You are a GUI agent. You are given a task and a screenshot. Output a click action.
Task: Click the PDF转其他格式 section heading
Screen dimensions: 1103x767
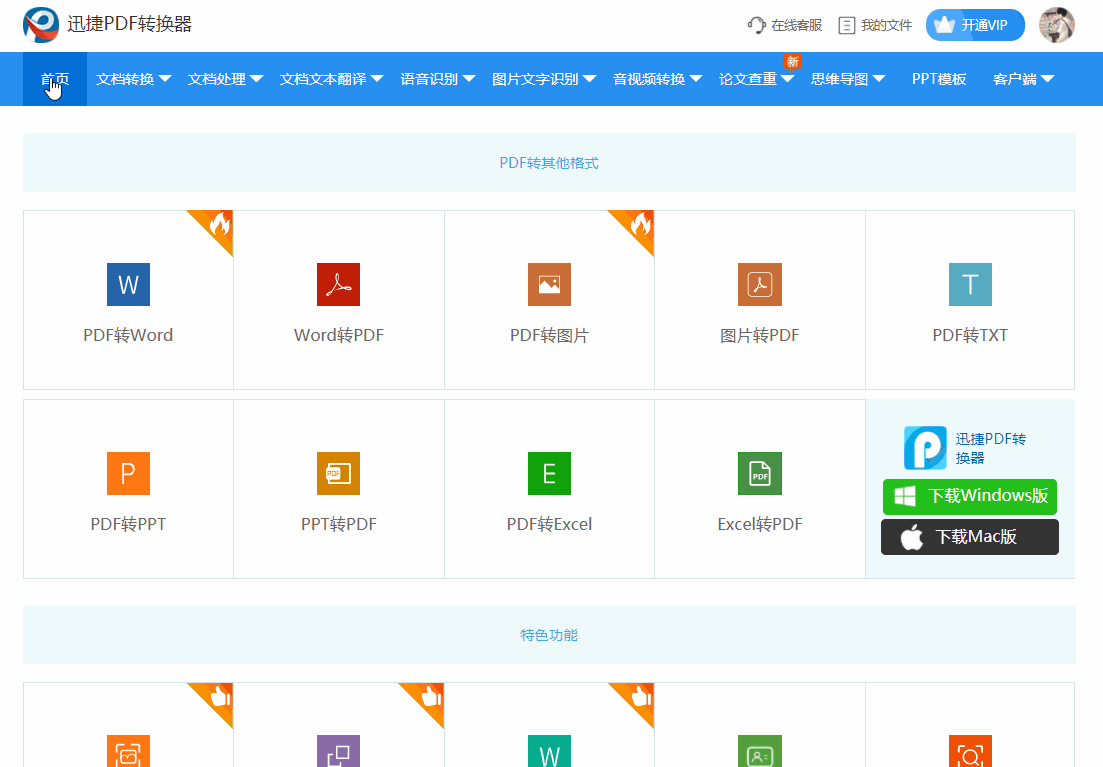549,163
